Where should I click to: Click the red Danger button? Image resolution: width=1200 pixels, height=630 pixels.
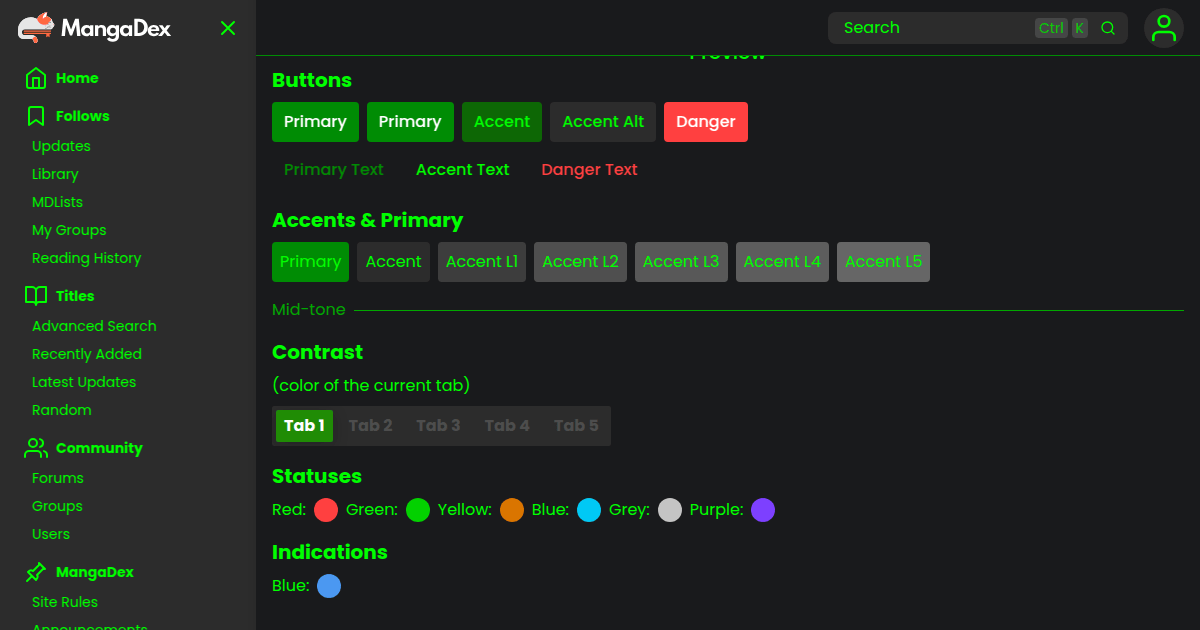click(706, 122)
